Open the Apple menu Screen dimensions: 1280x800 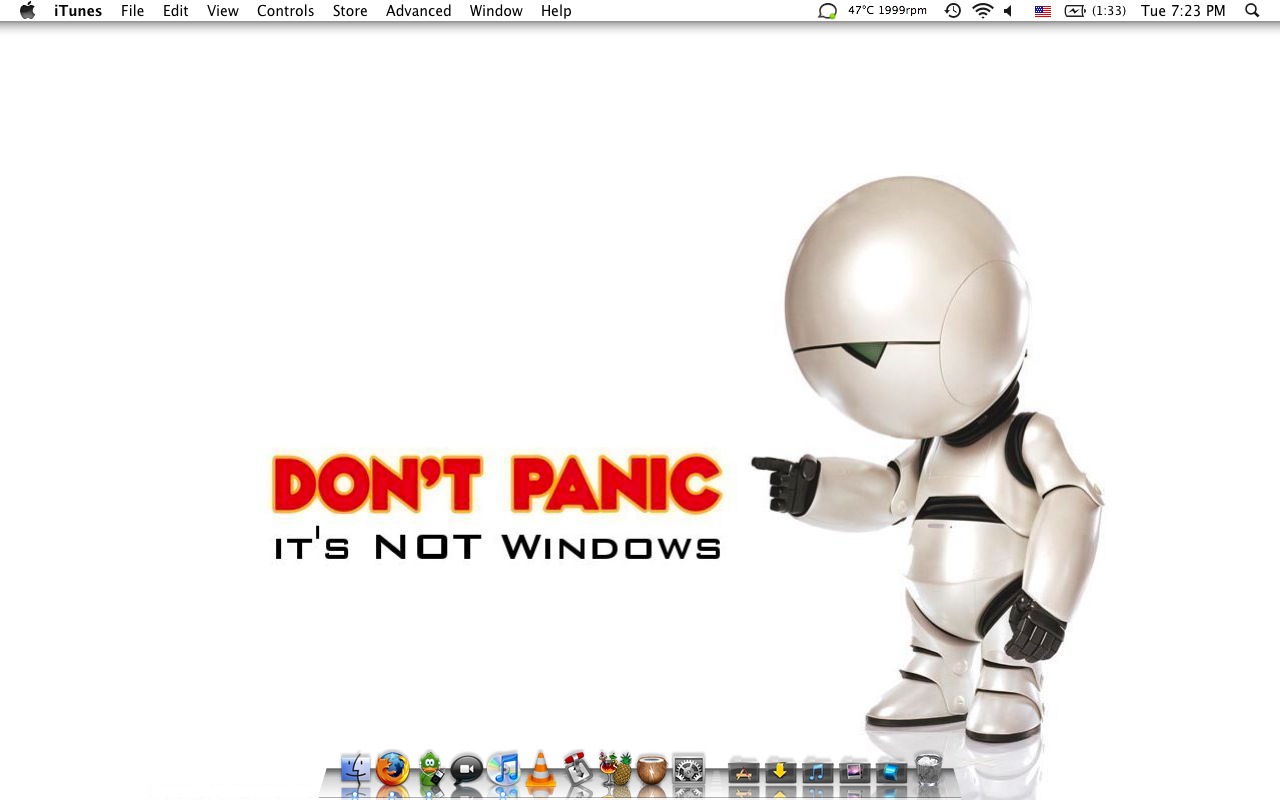[x=27, y=11]
